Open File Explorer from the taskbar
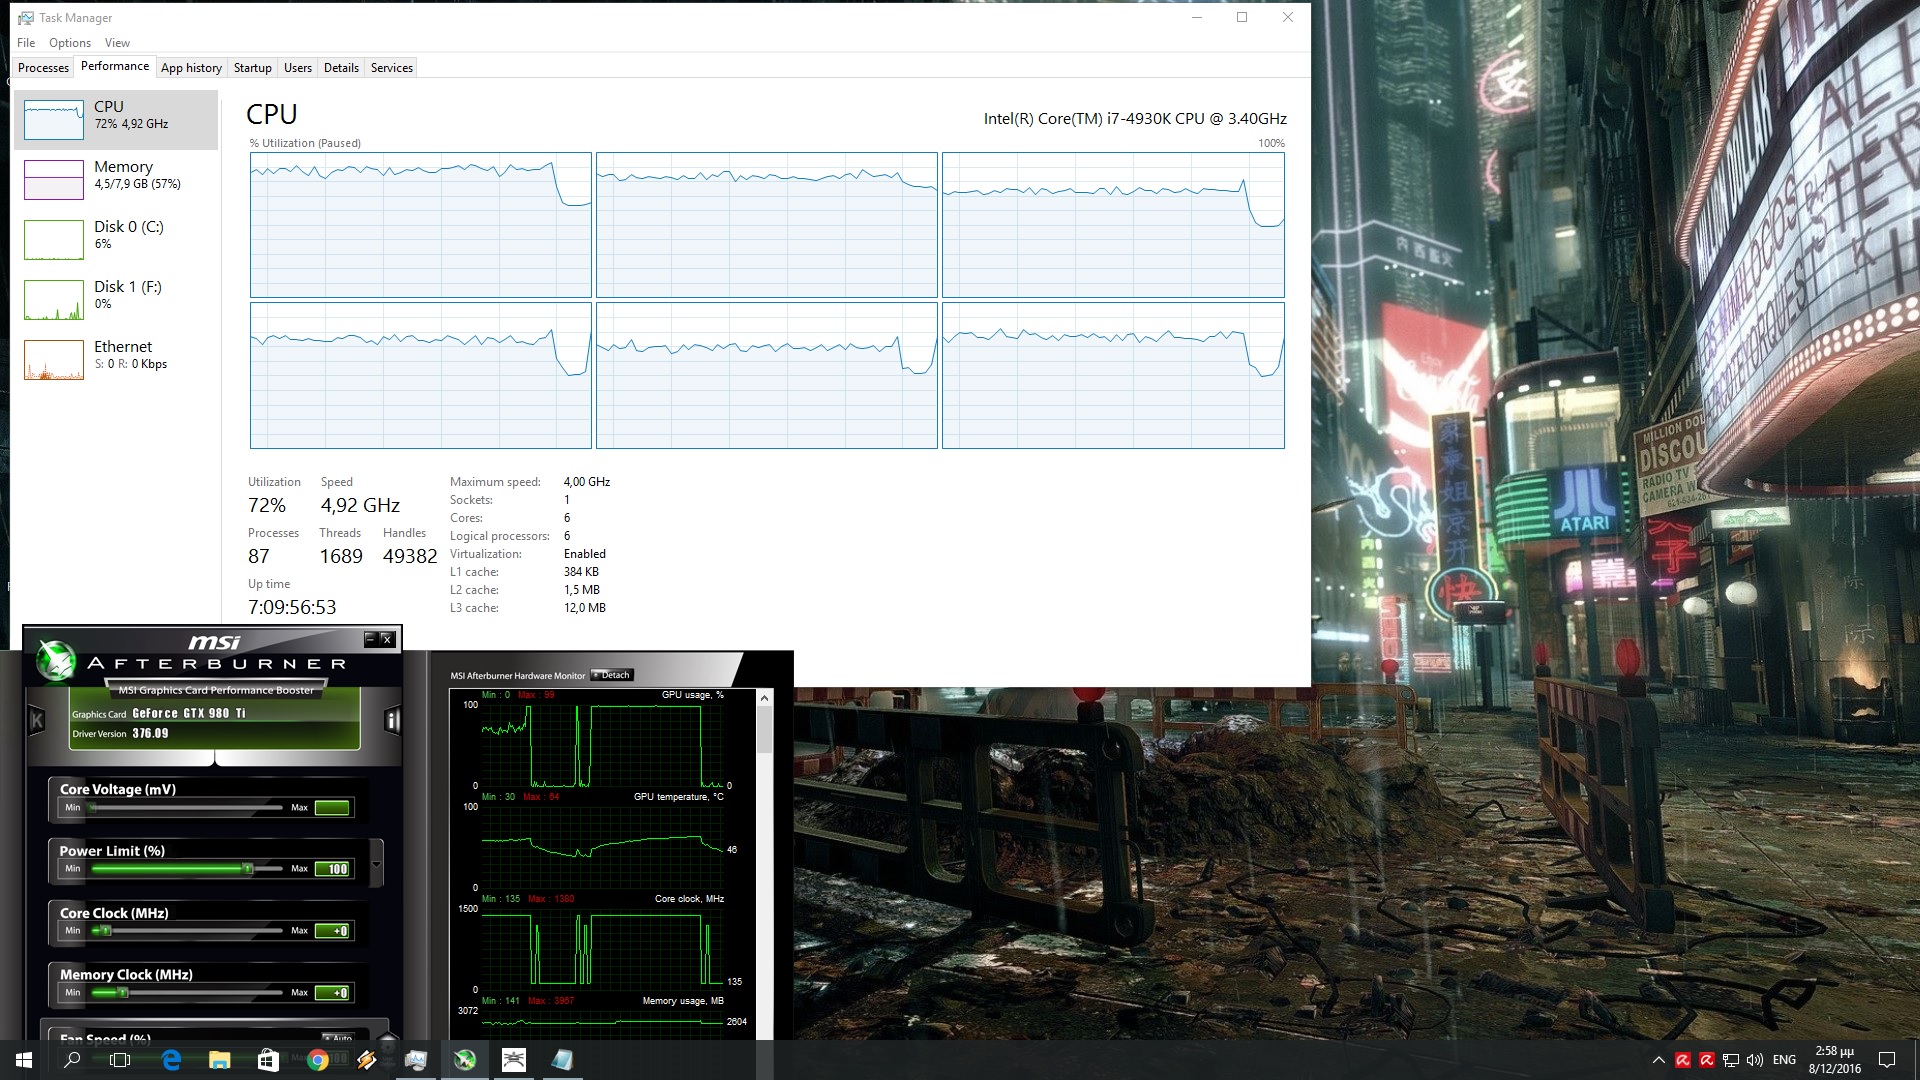Image resolution: width=1920 pixels, height=1080 pixels. (x=220, y=1060)
